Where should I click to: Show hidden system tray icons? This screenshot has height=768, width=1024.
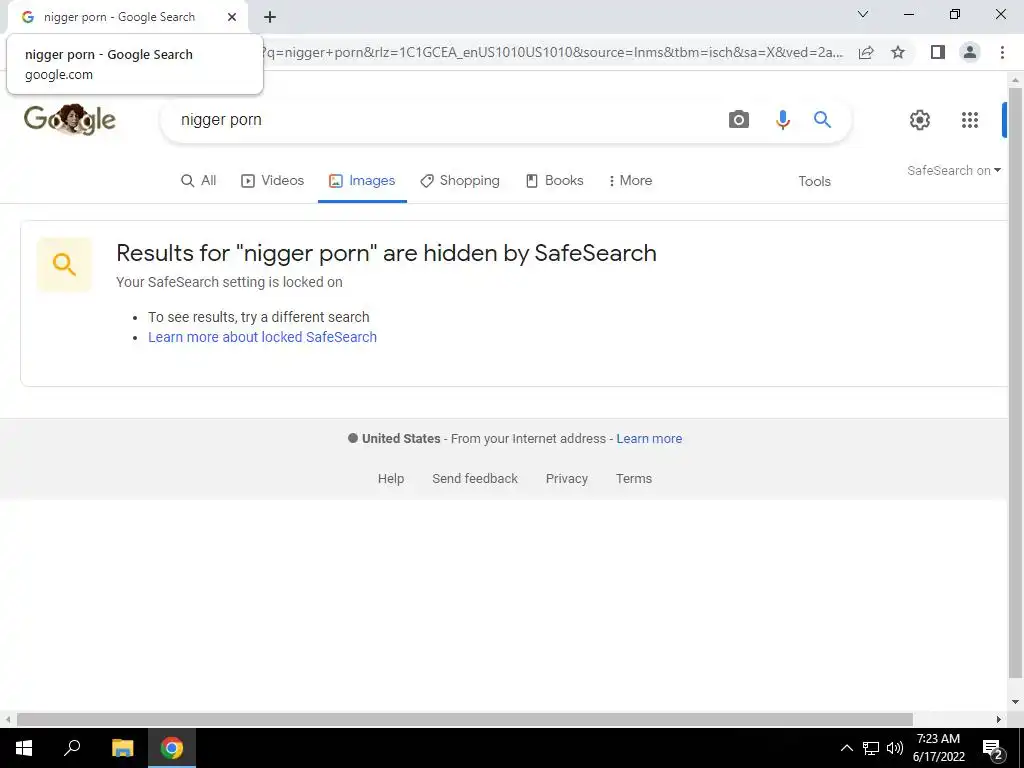pyautogui.click(x=846, y=748)
